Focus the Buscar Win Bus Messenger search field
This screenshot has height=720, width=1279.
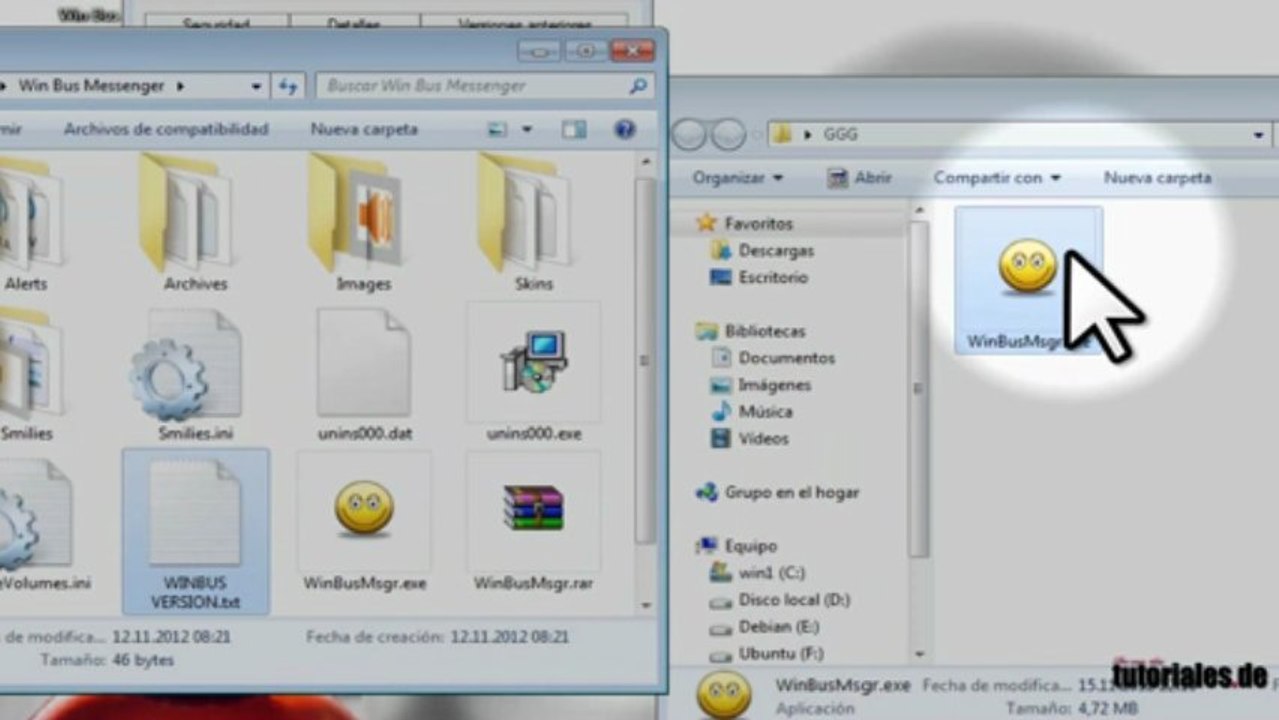tap(485, 86)
